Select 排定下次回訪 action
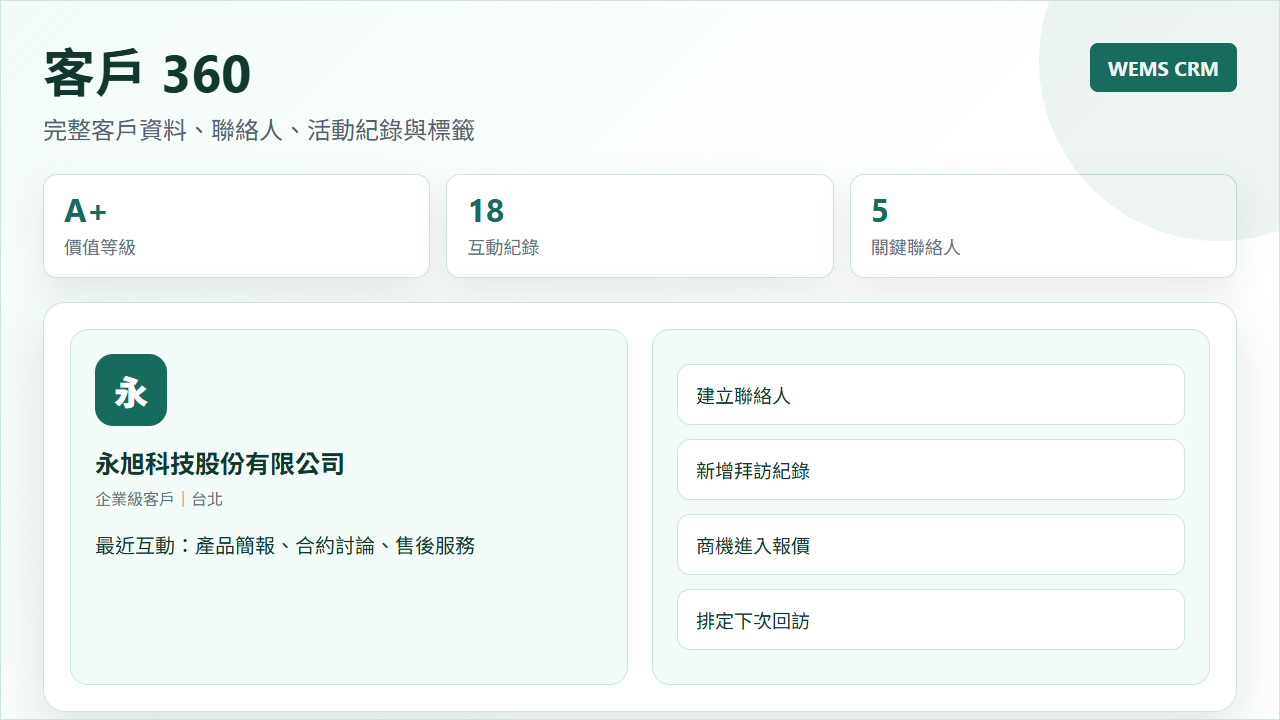The image size is (1280, 720). [931, 620]
